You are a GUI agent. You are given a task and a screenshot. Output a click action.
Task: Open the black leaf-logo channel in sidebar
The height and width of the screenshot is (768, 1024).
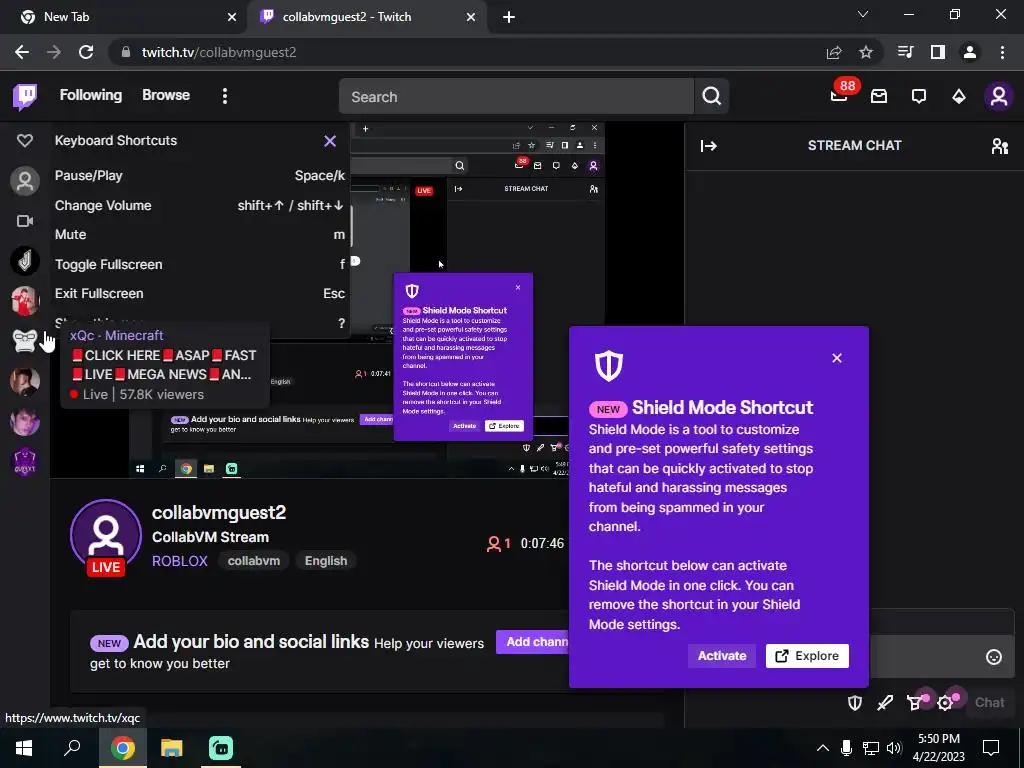point(25,261)
